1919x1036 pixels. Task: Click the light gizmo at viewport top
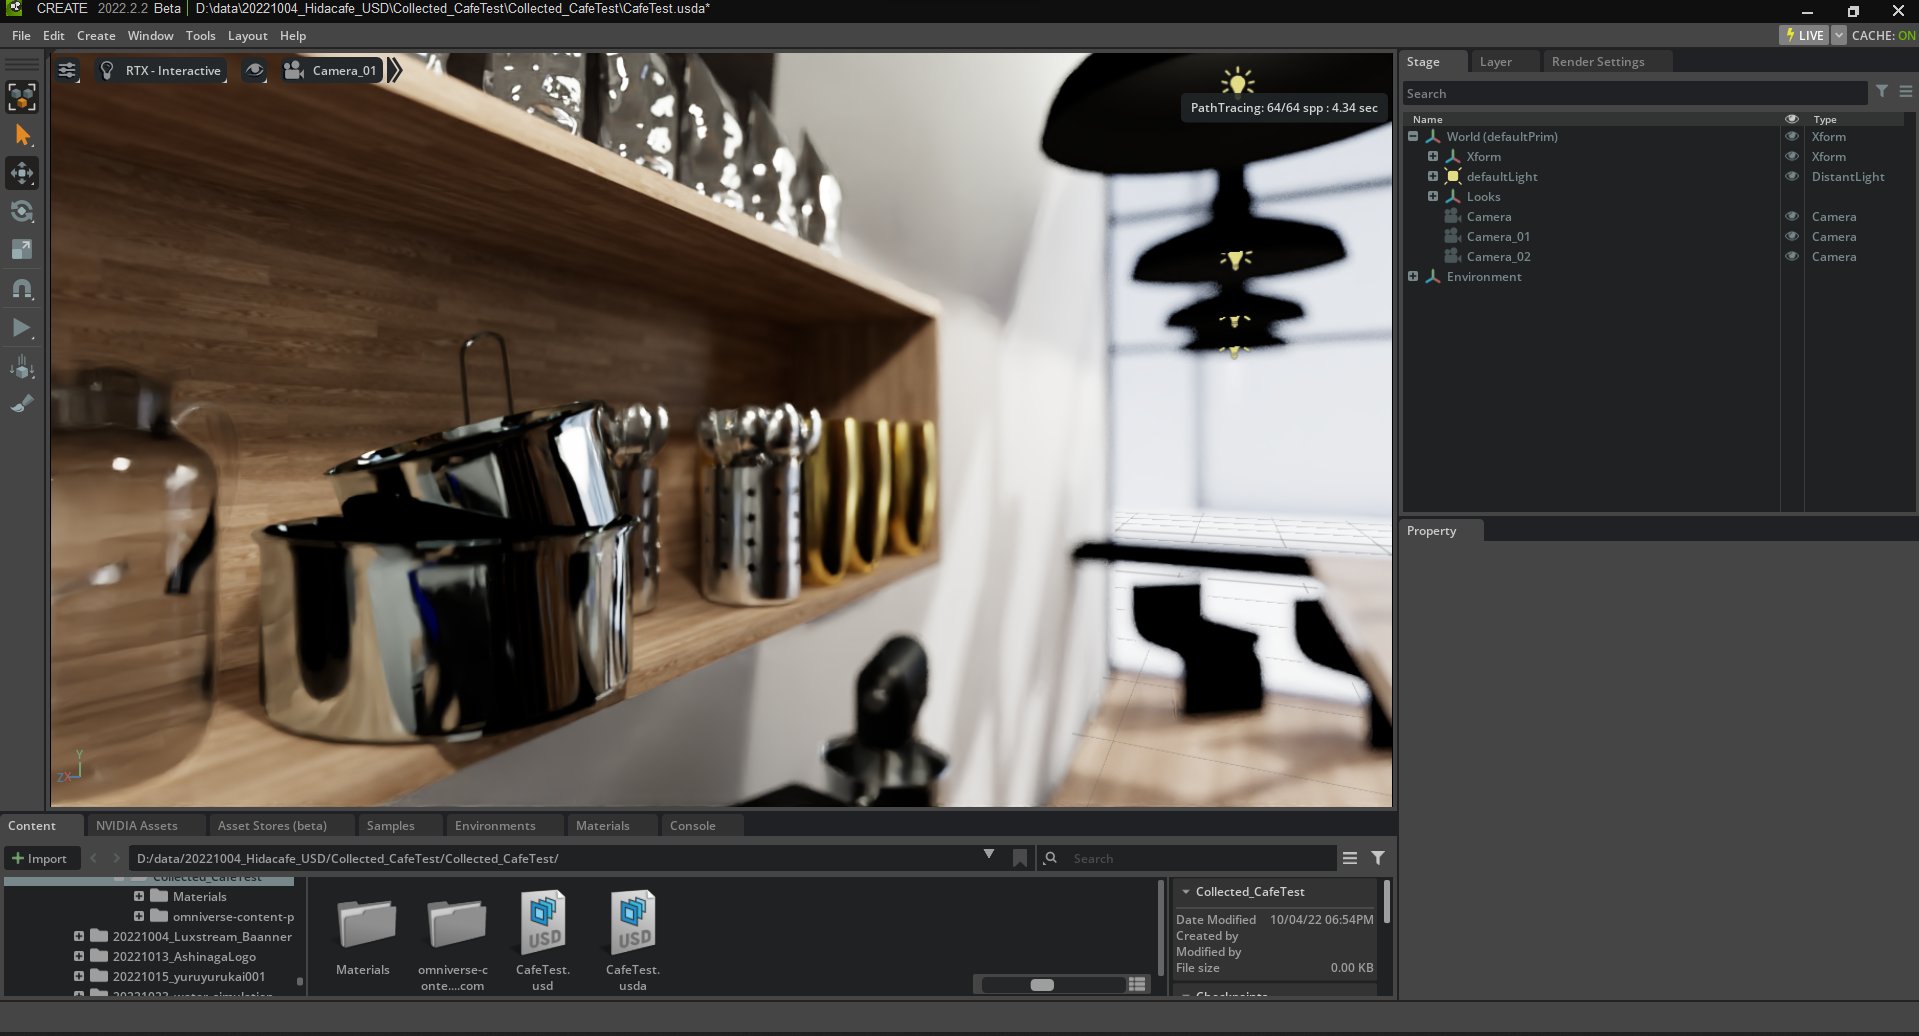point(1238,81)
